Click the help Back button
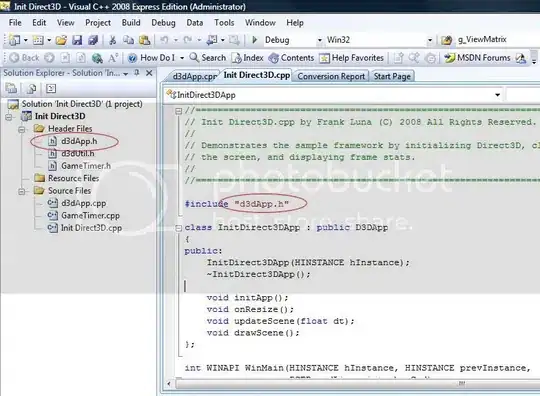Viewport: 540px width, 396px height. point(24,58)
